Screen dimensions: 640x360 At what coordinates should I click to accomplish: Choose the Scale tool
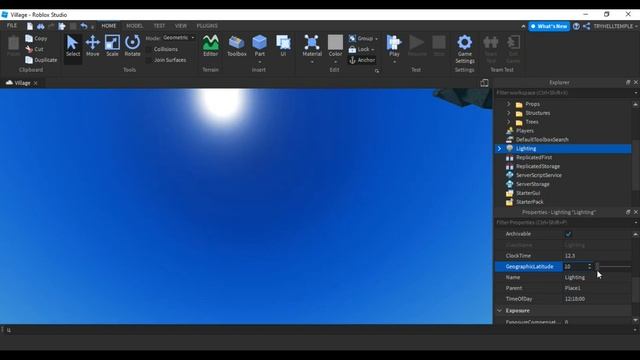(112, 46)
